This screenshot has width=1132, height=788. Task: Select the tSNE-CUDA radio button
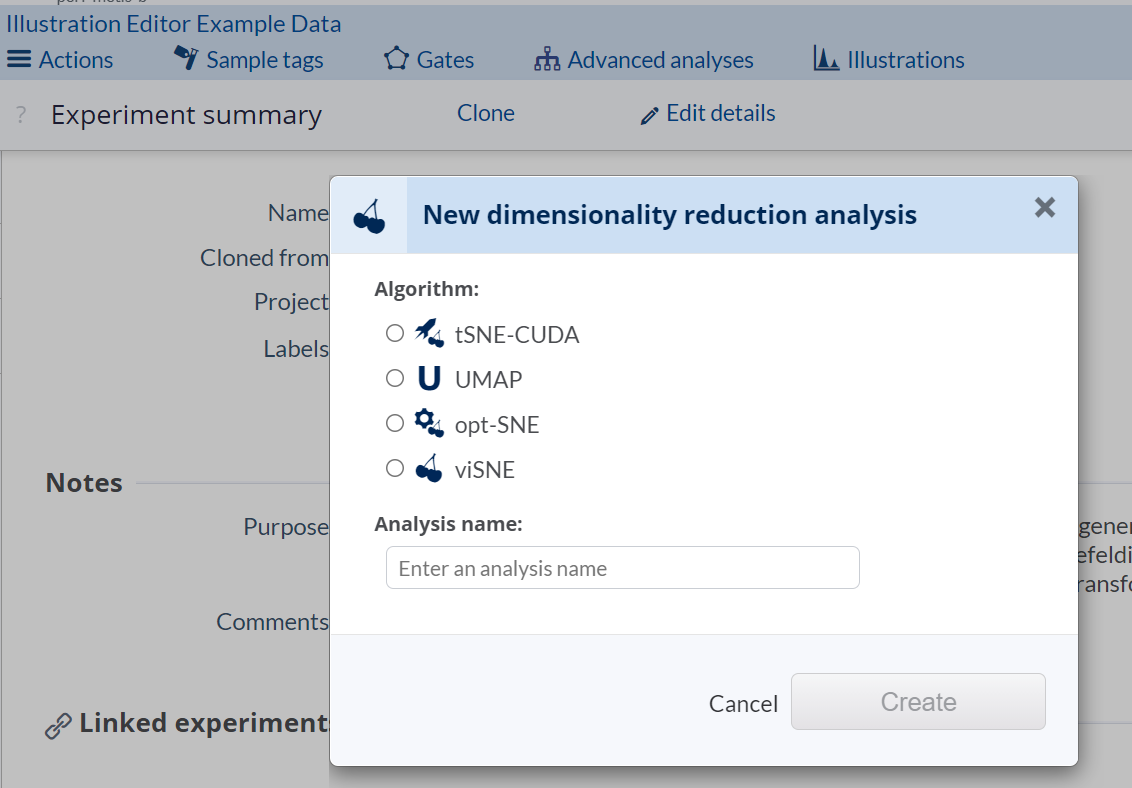coord(395,333)
